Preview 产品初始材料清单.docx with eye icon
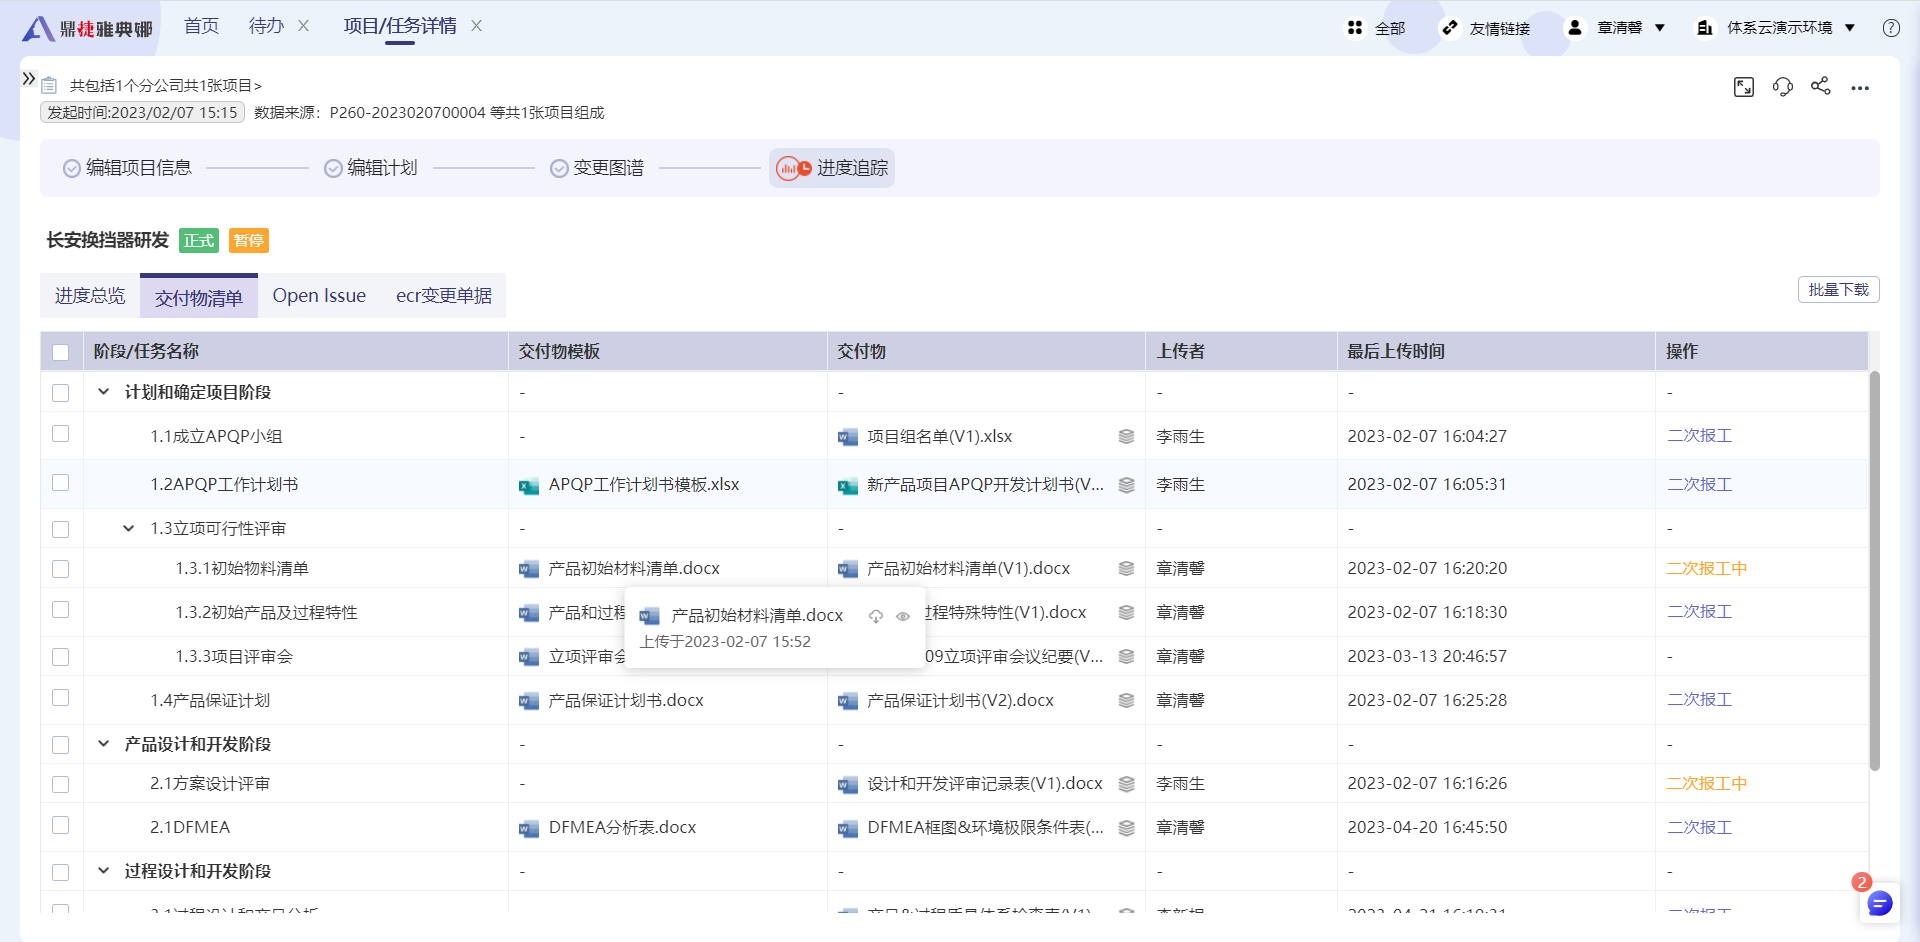 click(903, 616)
